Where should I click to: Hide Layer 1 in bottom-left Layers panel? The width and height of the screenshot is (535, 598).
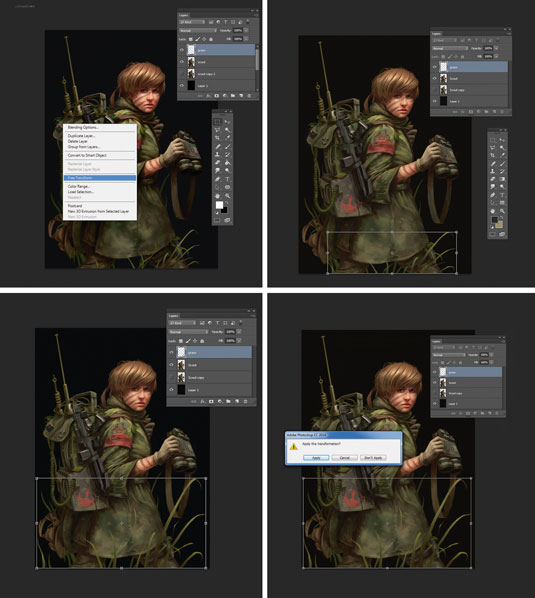click(x=171, y=390)
